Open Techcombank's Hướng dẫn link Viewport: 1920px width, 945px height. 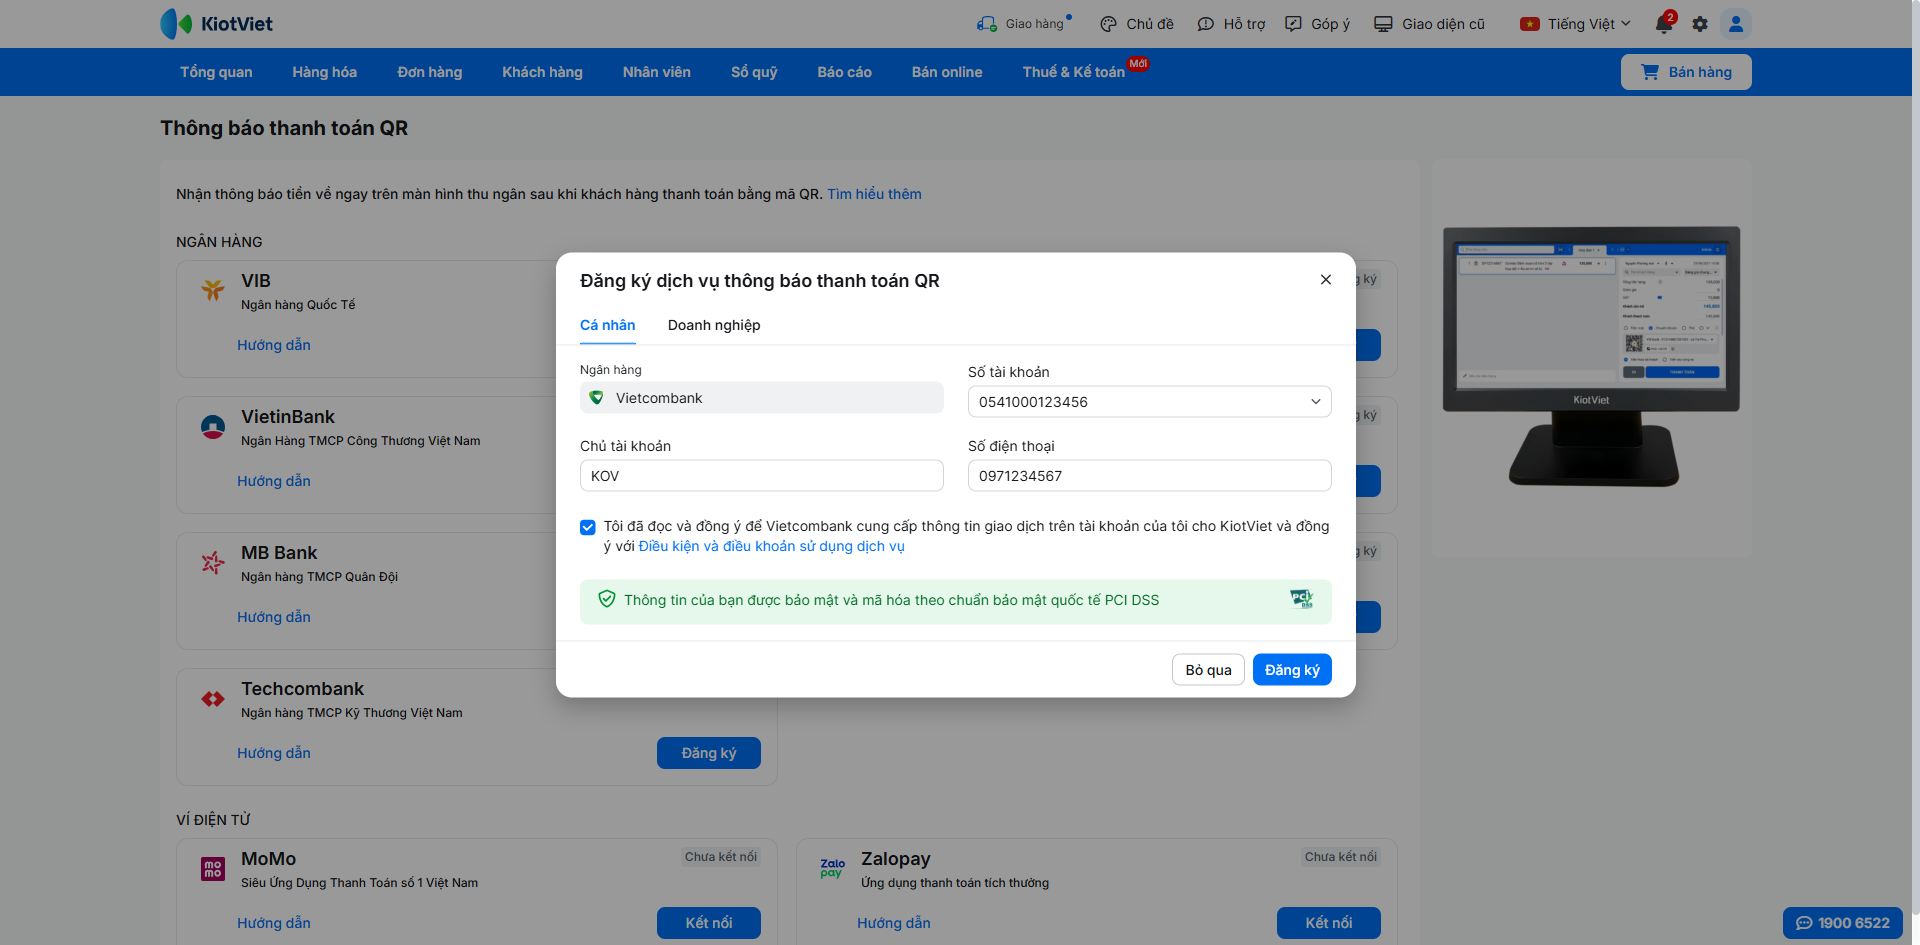pos(274,753)
